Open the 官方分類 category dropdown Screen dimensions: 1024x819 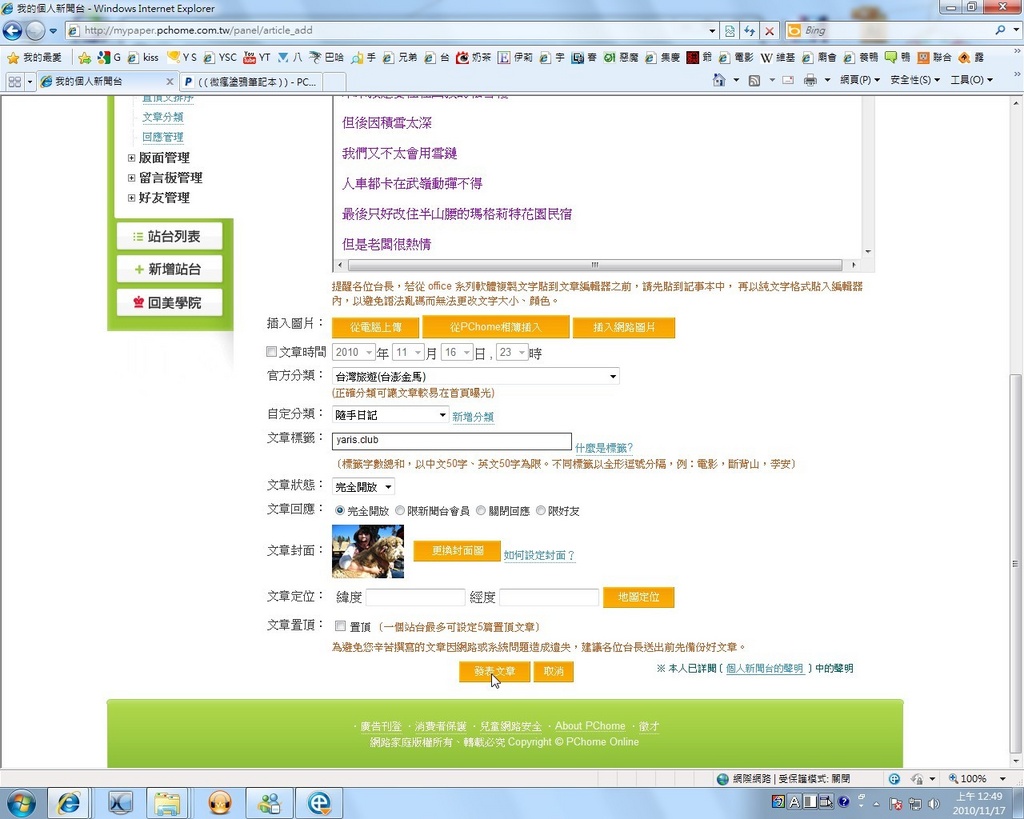475,376
